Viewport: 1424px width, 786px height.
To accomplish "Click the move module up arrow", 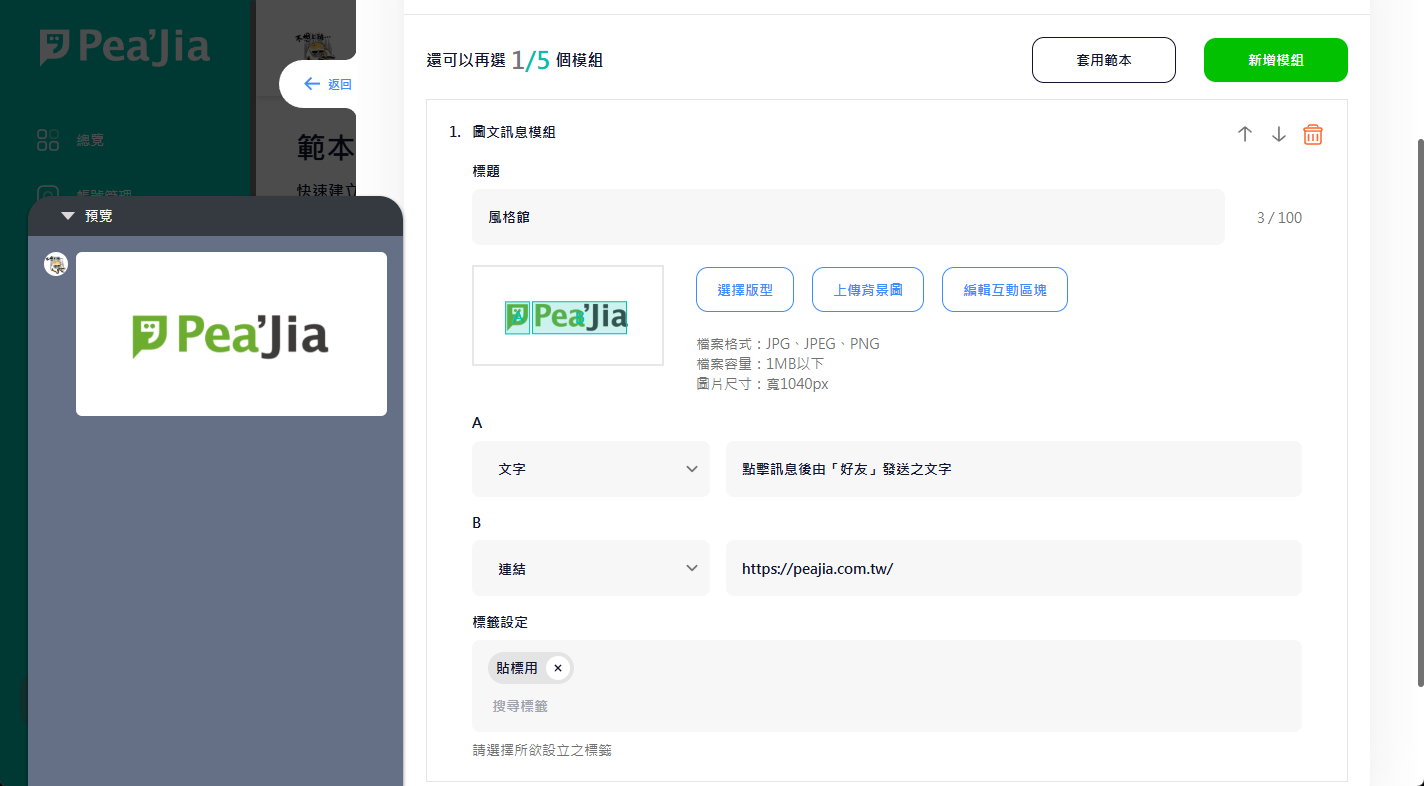I will [x=1245, y=134].
